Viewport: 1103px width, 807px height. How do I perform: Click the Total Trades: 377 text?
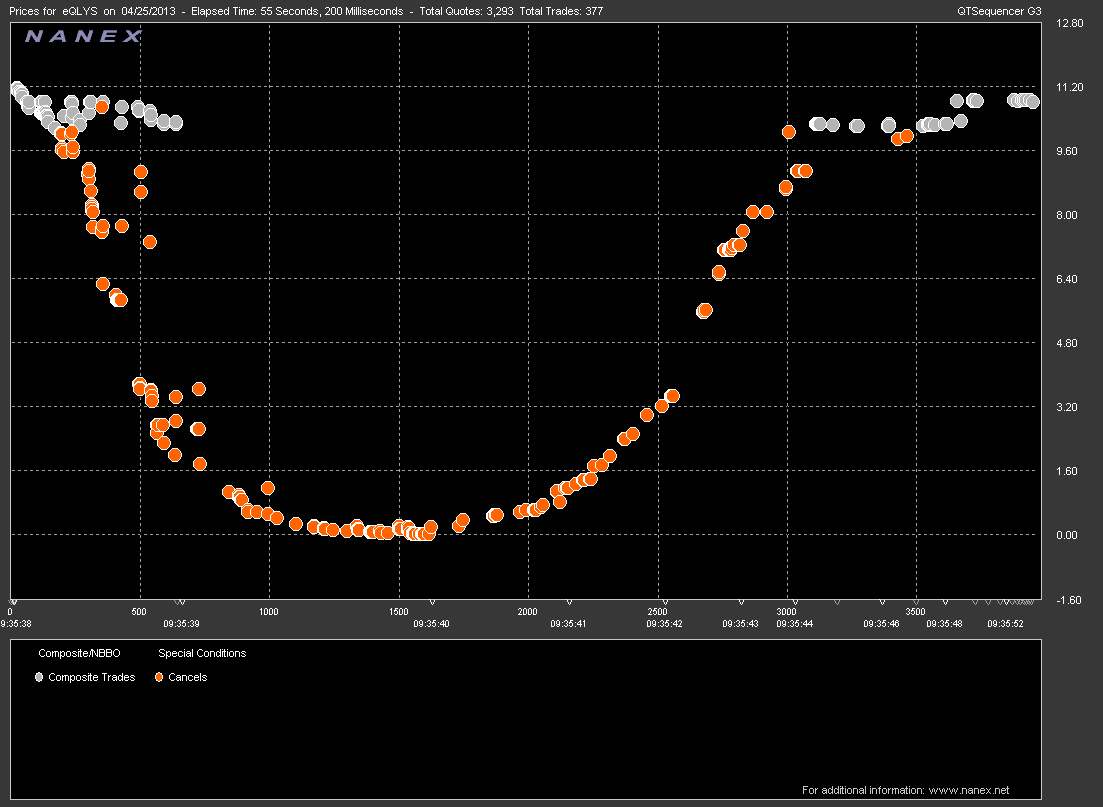tap(561, 11)
